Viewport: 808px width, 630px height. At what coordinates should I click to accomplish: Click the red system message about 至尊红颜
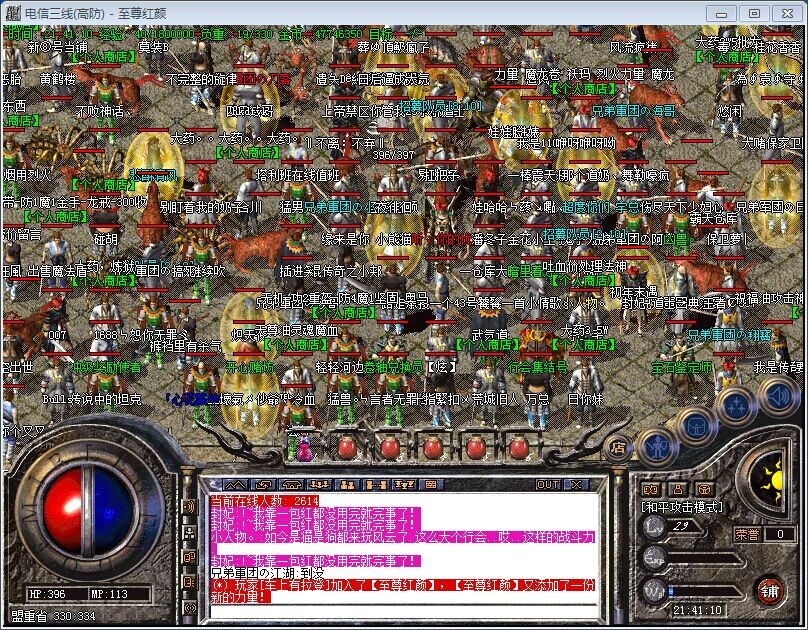[403, 591]
